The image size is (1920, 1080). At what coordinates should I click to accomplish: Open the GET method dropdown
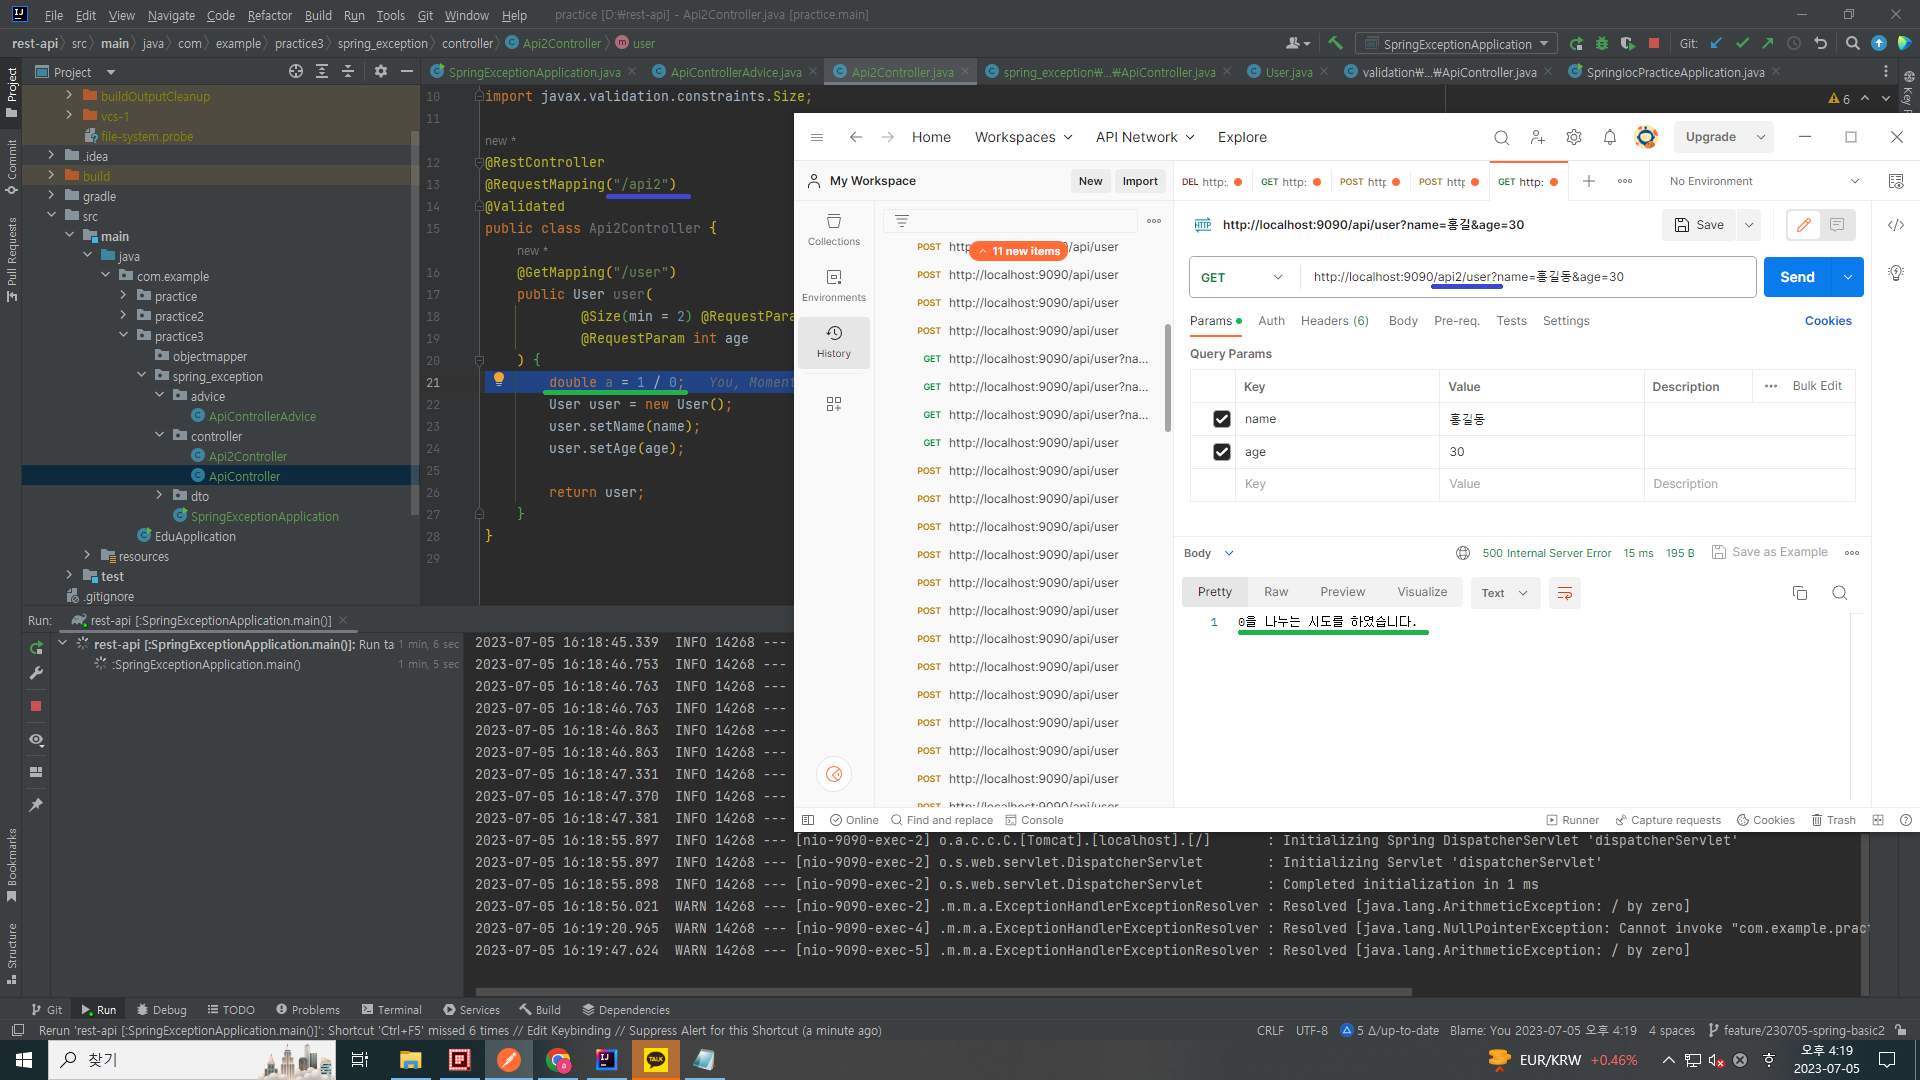1243,277
